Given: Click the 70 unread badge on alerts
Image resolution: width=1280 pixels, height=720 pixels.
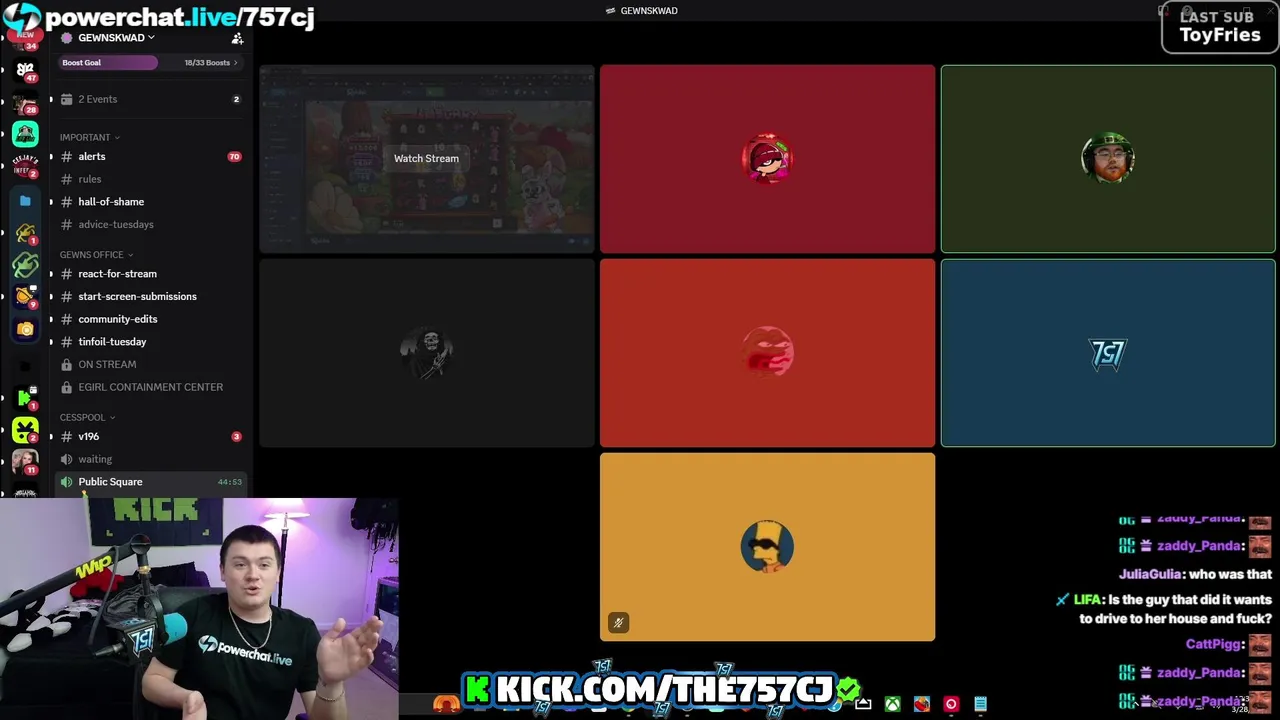Looking at the screenshot, I should click(234, 157).
